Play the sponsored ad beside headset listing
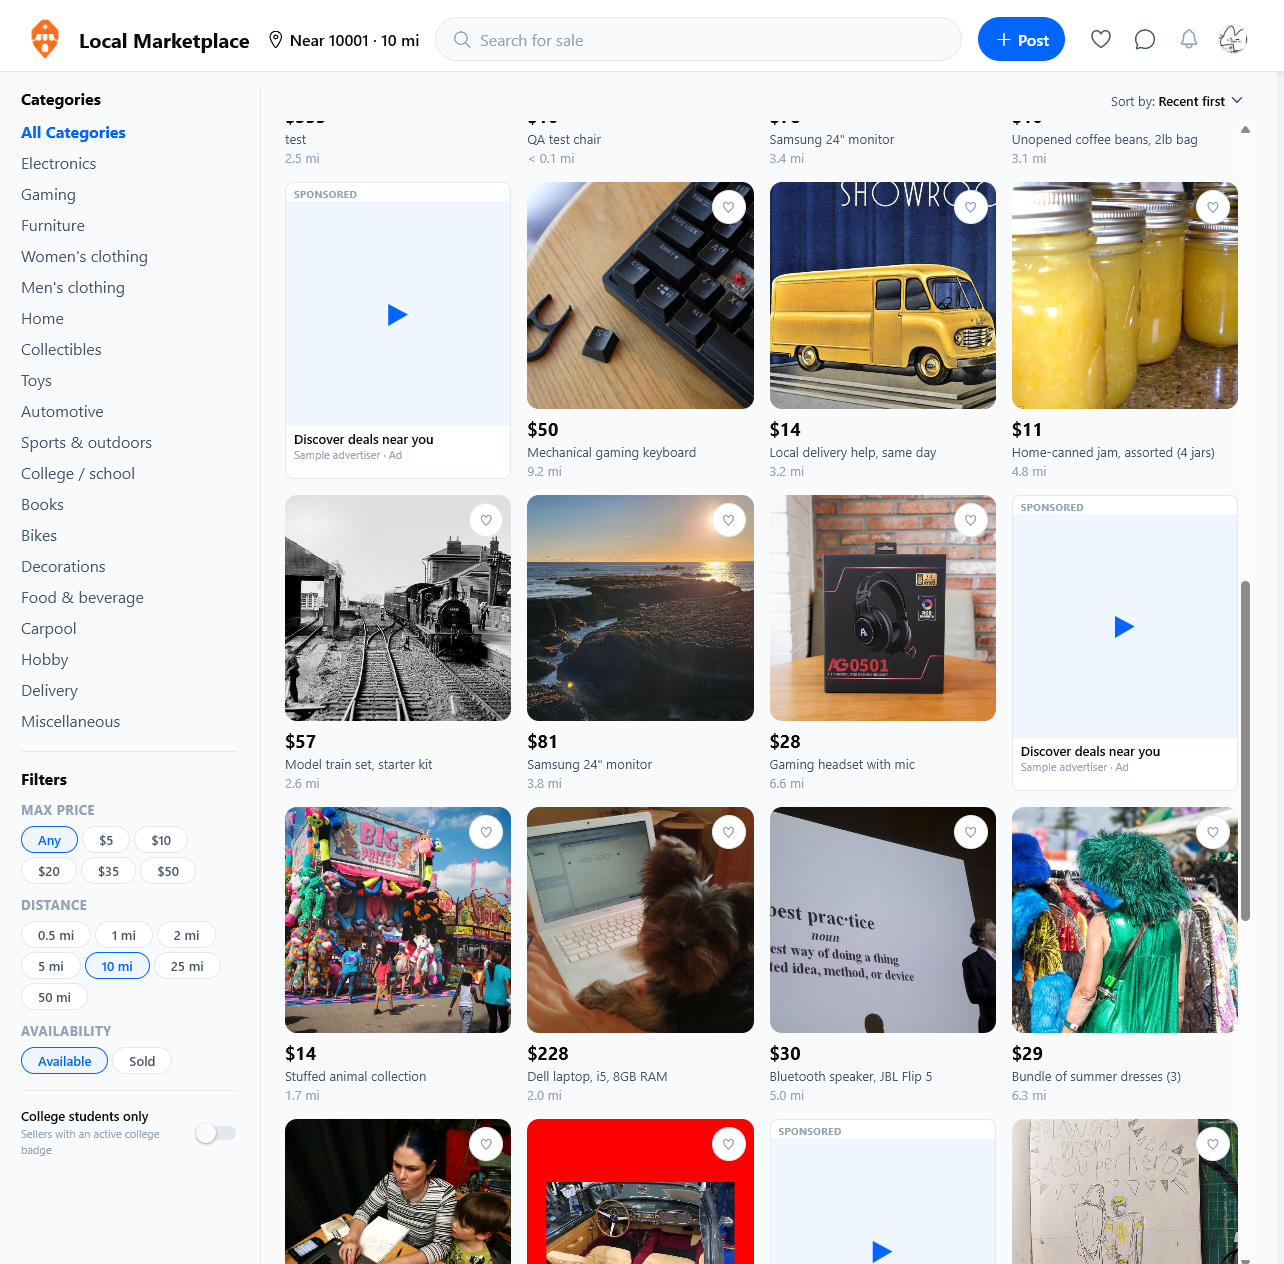 tap(1124, 627)
